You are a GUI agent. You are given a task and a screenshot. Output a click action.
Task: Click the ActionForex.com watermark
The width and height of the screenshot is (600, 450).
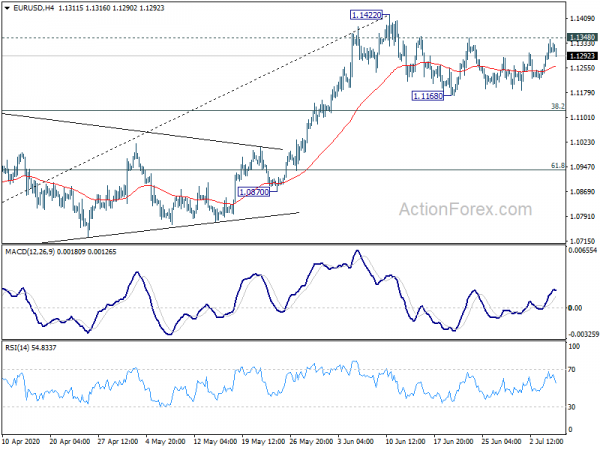pos(465,209)
